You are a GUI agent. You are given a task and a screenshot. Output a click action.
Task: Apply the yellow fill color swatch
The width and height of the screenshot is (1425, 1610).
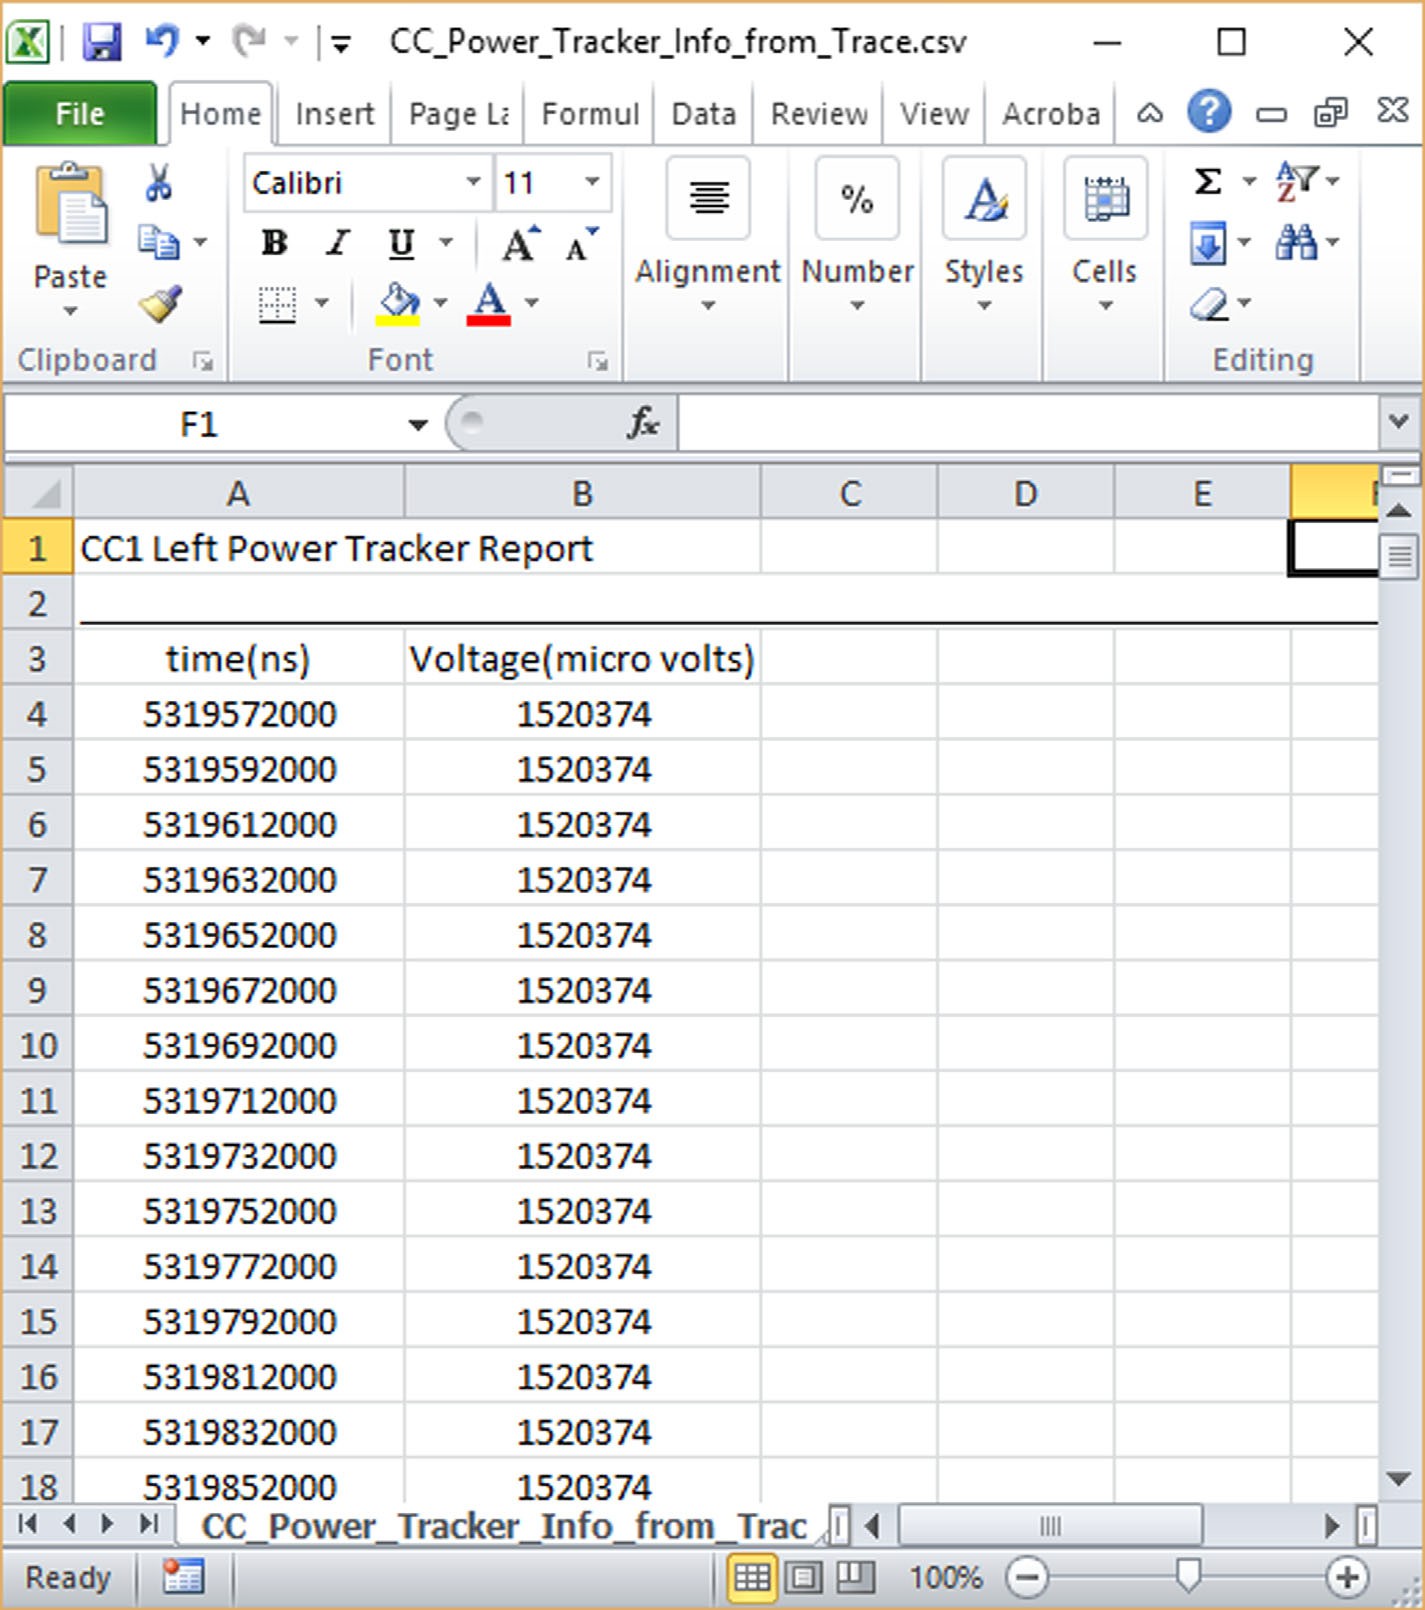click(x=397, y=304)
